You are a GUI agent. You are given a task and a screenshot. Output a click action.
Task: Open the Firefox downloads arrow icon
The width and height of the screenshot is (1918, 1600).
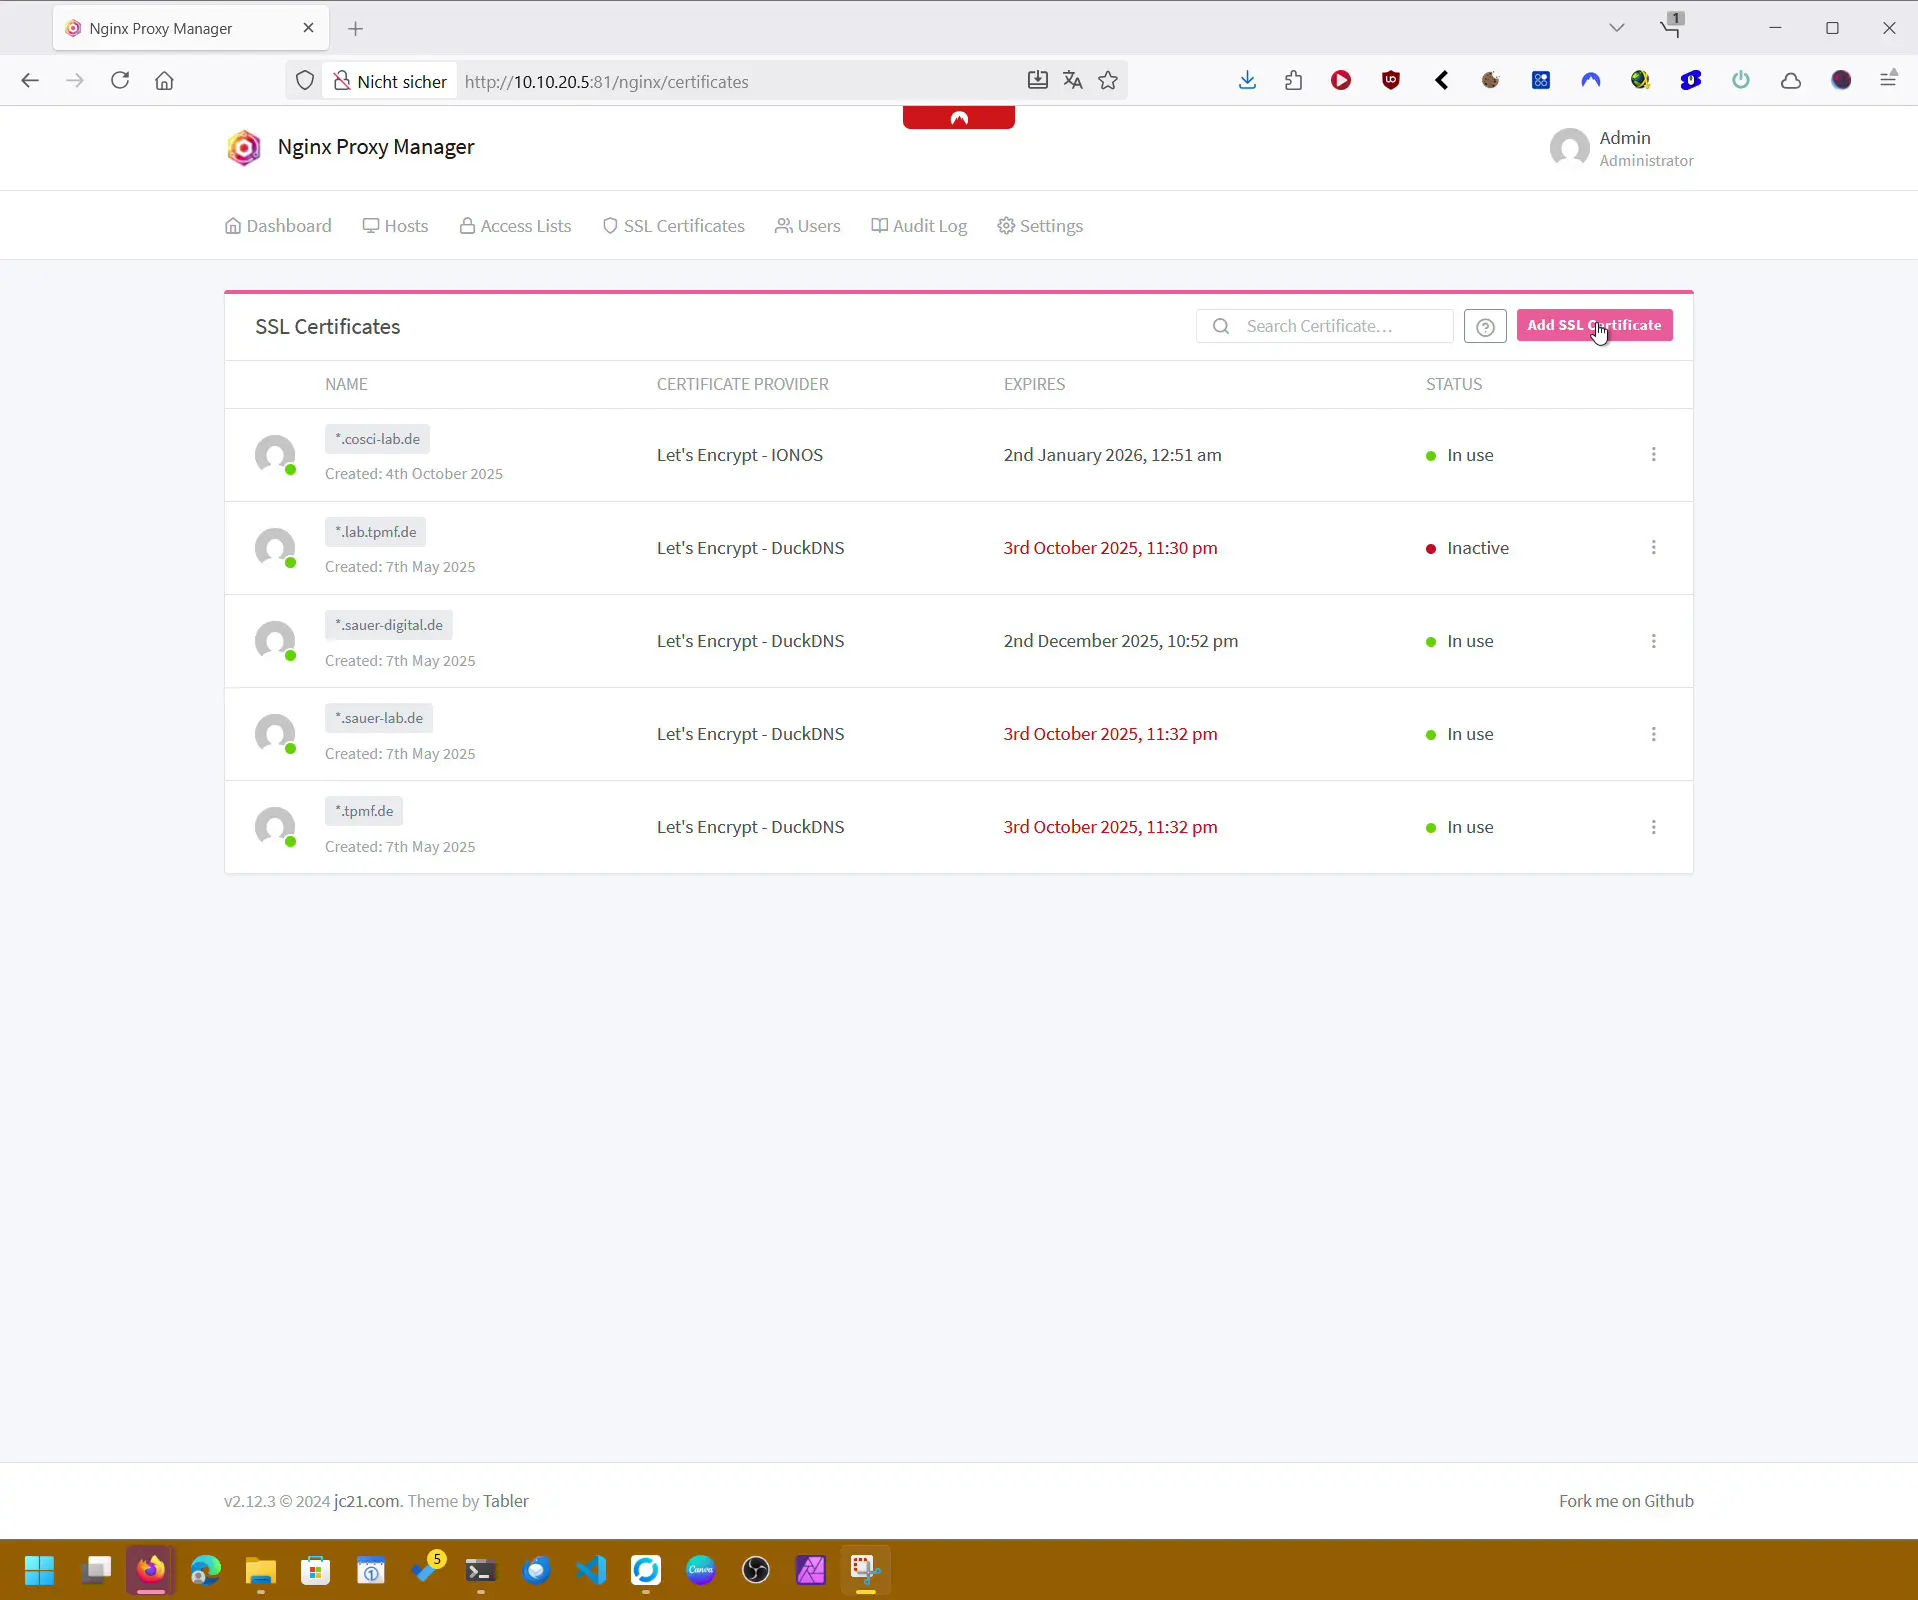pos(1246,81)
